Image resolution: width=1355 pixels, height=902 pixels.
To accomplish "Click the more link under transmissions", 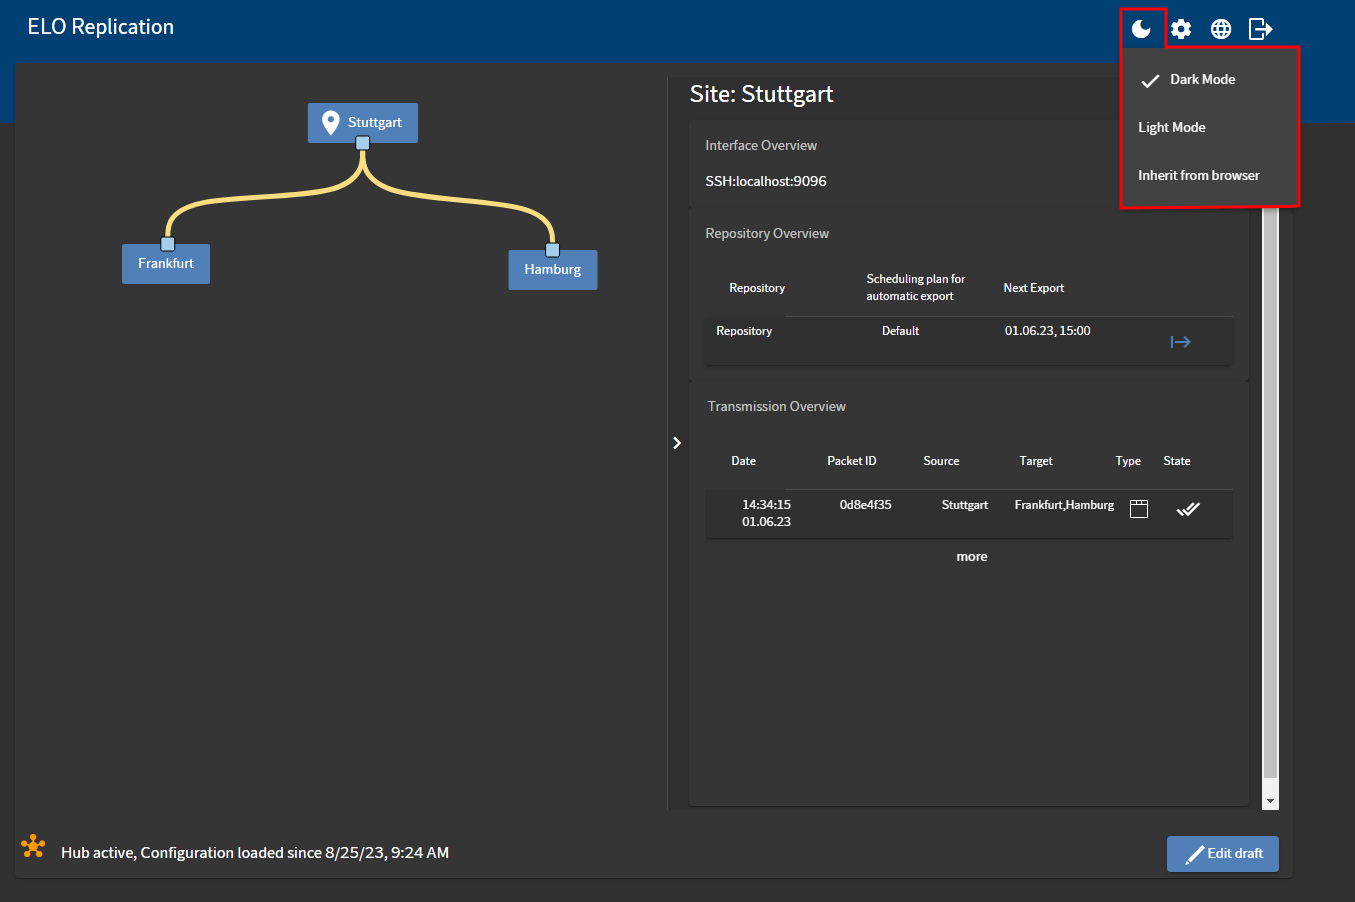I will click(972, 557).
